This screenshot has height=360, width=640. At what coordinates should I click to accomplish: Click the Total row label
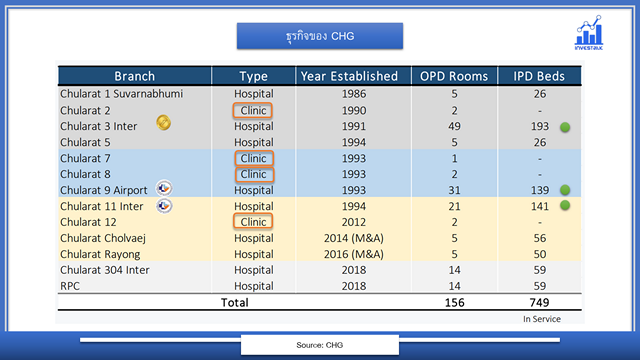235,302
